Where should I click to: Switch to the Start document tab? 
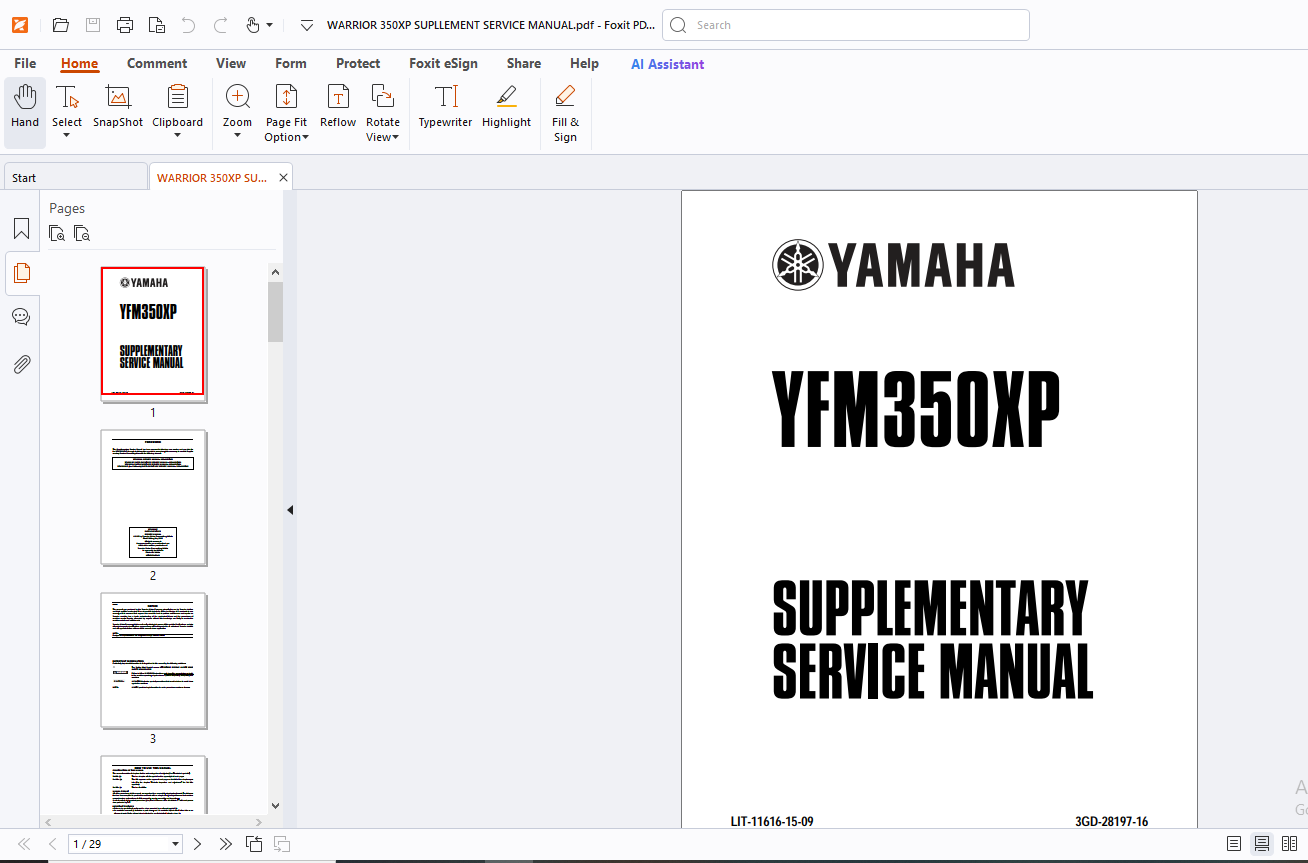coord(76,177)
